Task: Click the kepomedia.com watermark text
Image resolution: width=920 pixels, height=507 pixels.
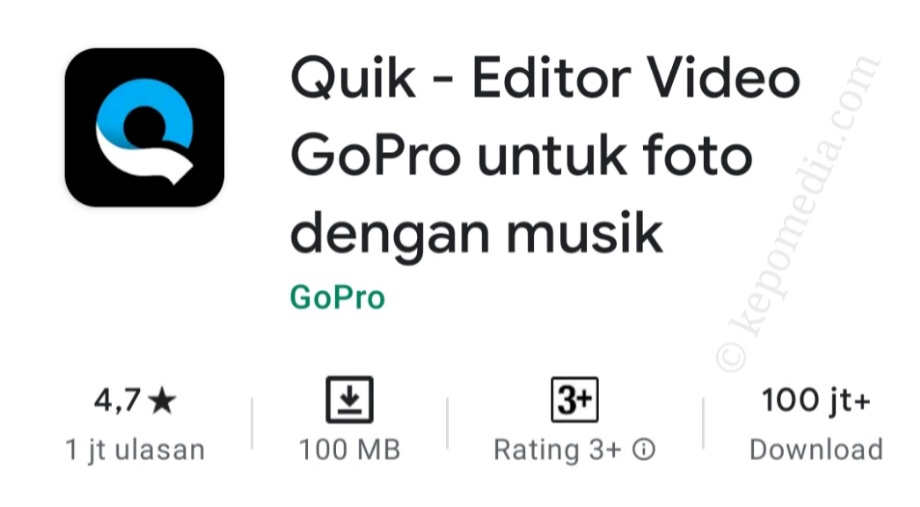Action: point(799,213)
